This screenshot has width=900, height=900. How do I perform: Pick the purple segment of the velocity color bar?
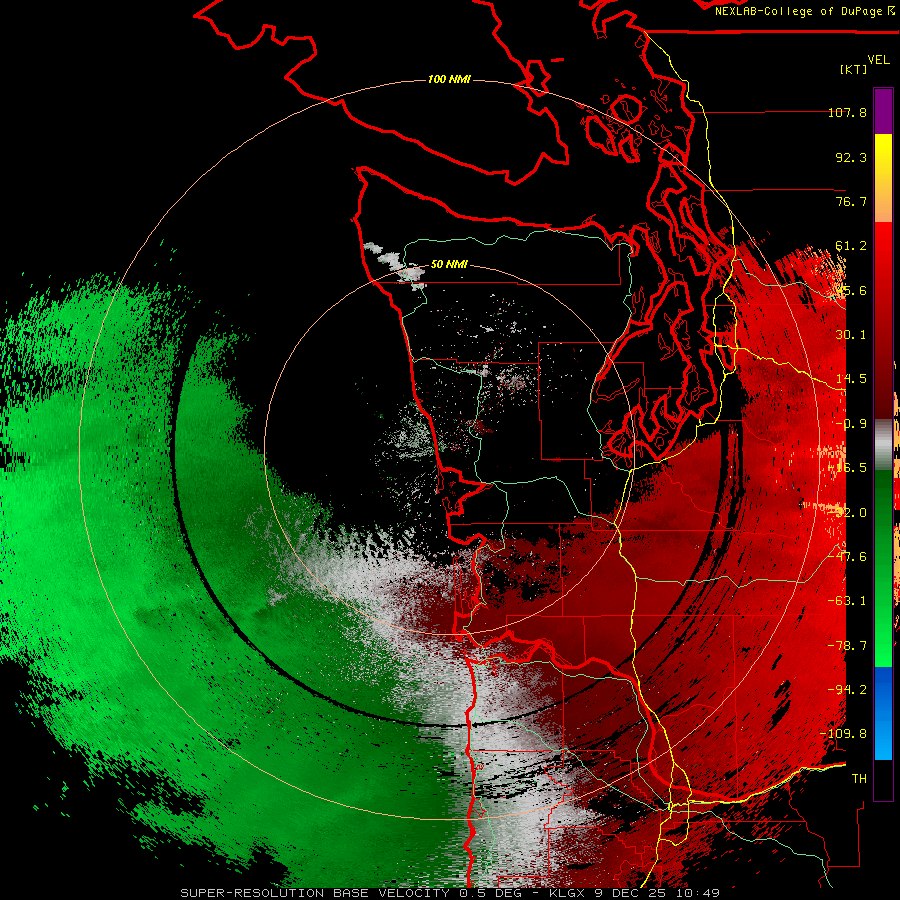tap(883, 111)
